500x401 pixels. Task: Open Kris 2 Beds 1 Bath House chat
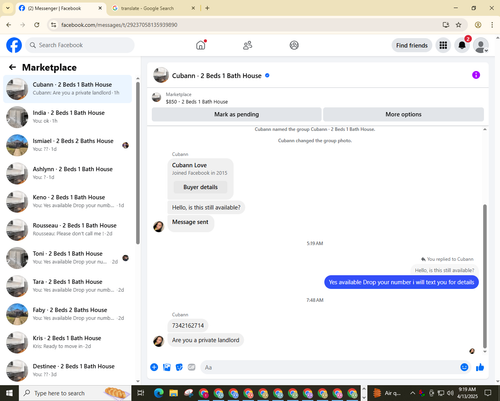click(68, 342)
